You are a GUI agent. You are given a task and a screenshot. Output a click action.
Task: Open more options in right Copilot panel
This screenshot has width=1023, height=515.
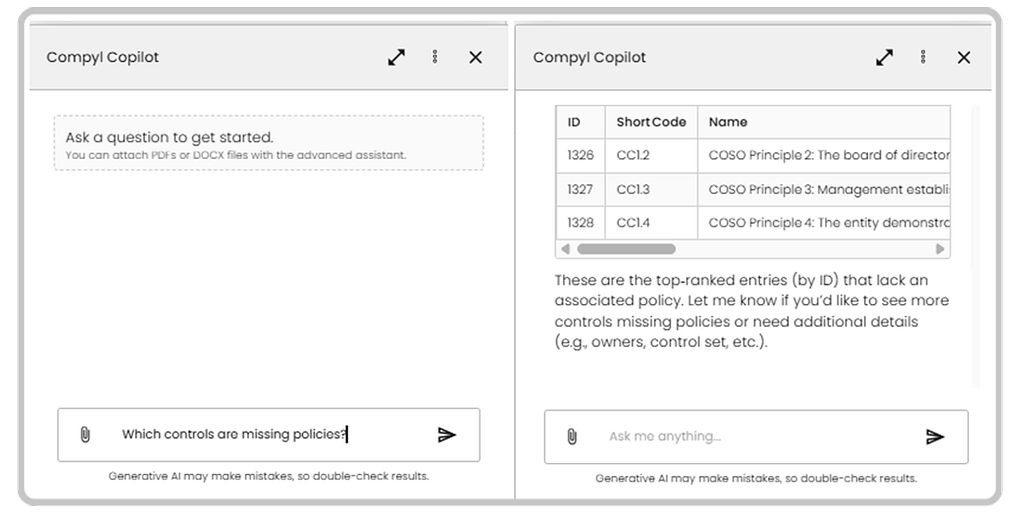pyautogui.click(x=923, y=57)
